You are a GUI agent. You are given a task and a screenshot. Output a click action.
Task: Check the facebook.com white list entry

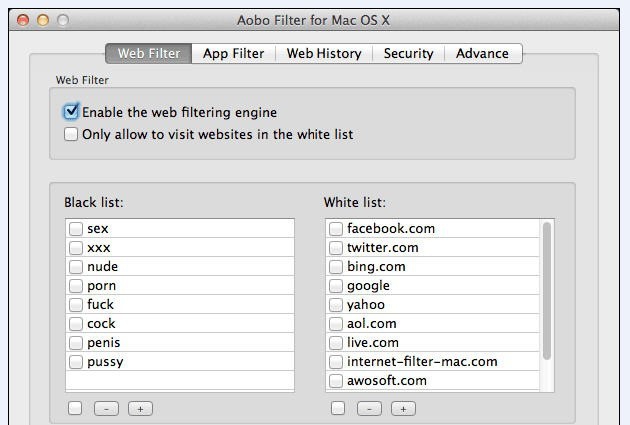coord(336,229)
